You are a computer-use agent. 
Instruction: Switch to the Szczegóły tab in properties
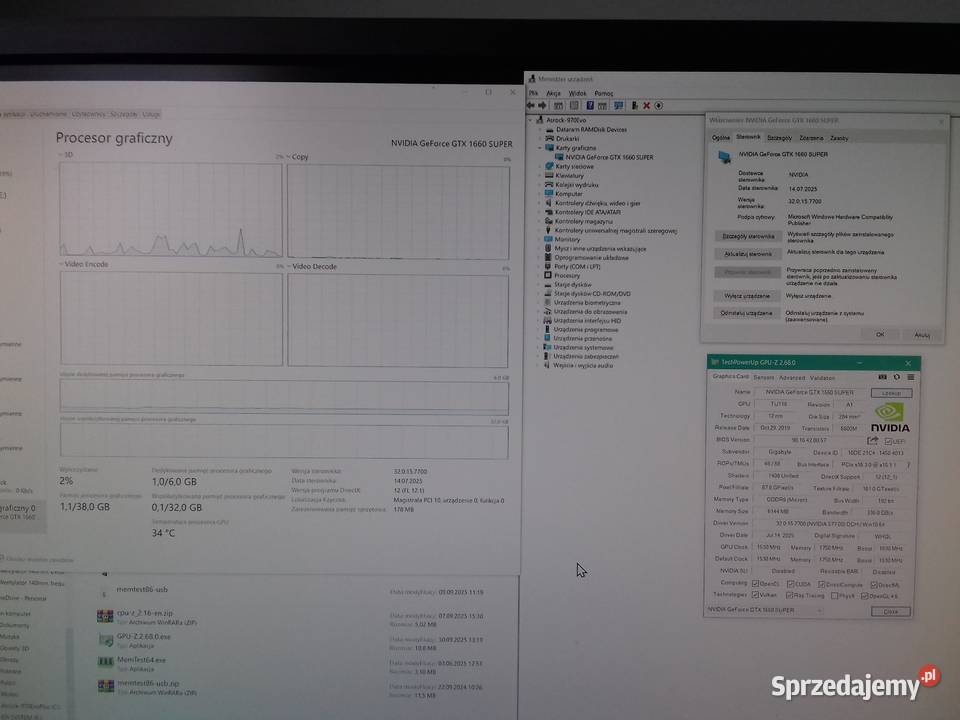[779, 137]
